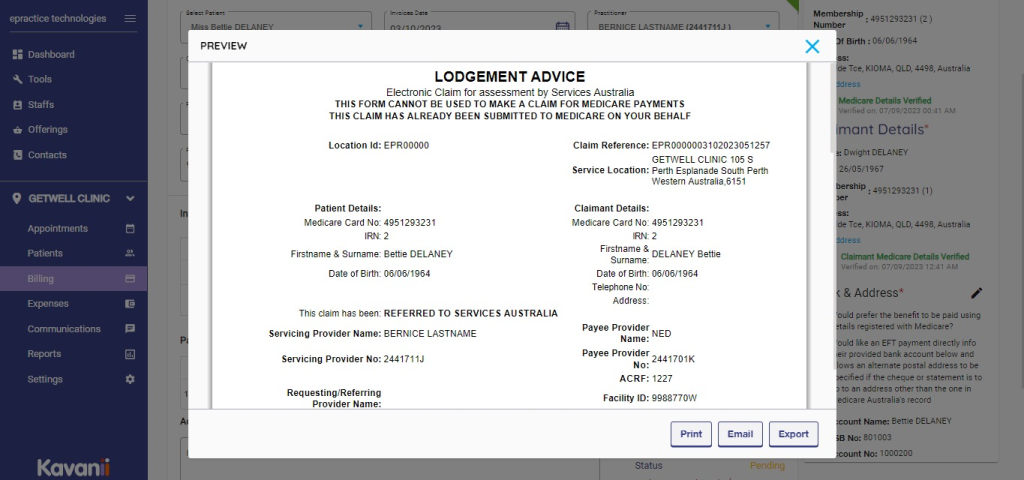Click the Expenses wallet icon

(129, 304)
